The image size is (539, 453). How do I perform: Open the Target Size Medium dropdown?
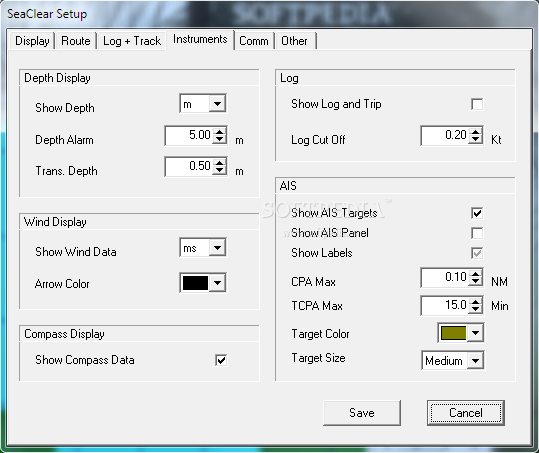click(x=475, y=361)
